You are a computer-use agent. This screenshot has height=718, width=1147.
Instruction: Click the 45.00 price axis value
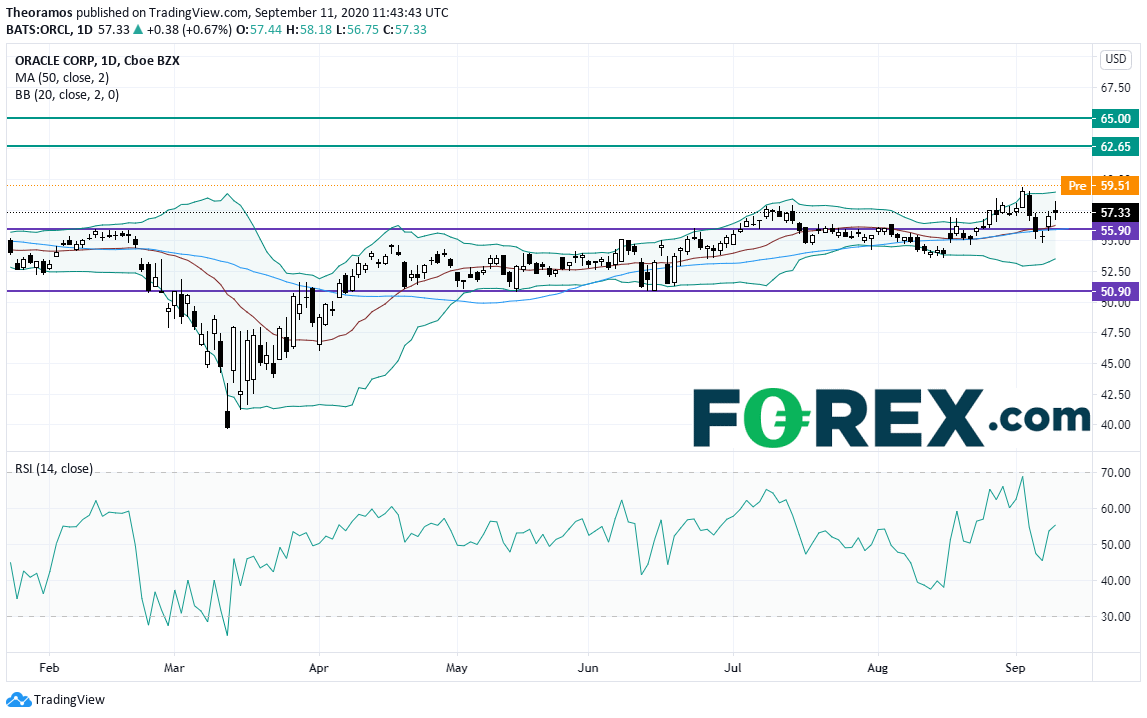click(x=1116, y=363)
